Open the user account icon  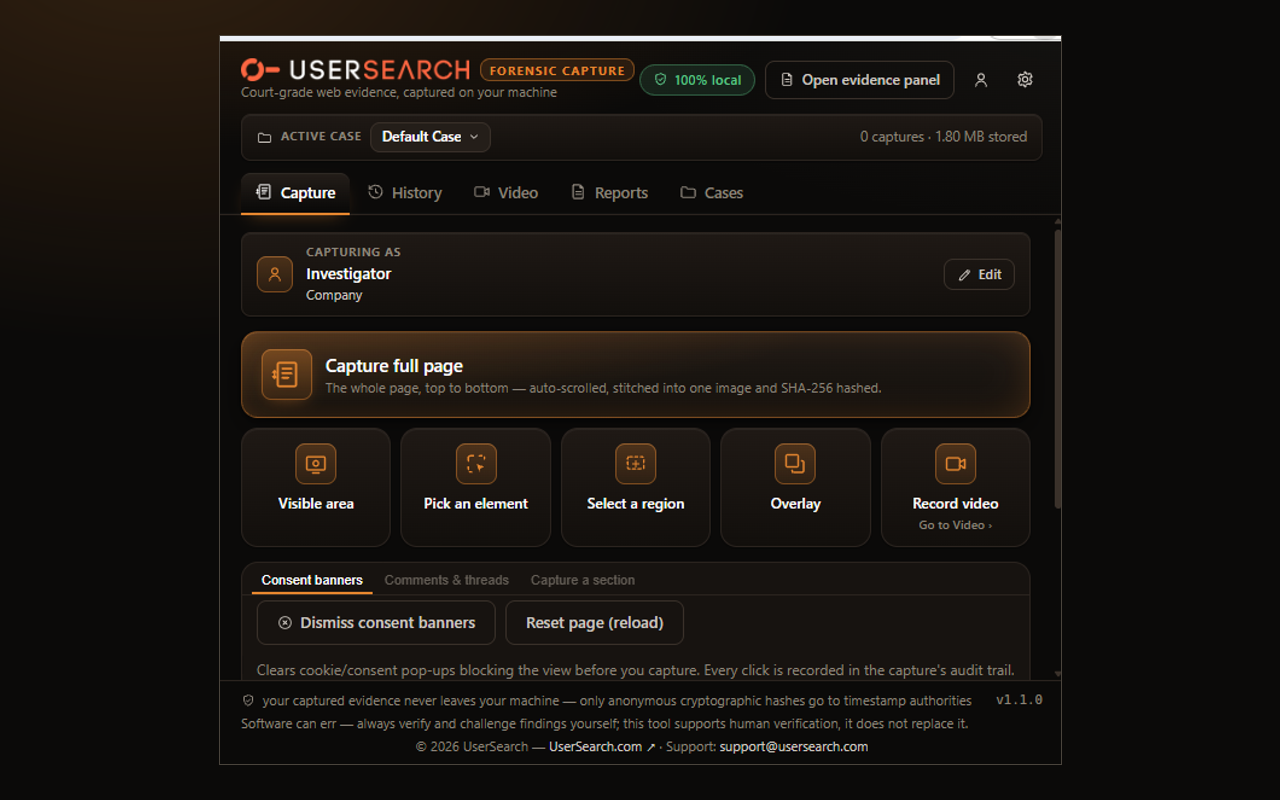(981, 80)
